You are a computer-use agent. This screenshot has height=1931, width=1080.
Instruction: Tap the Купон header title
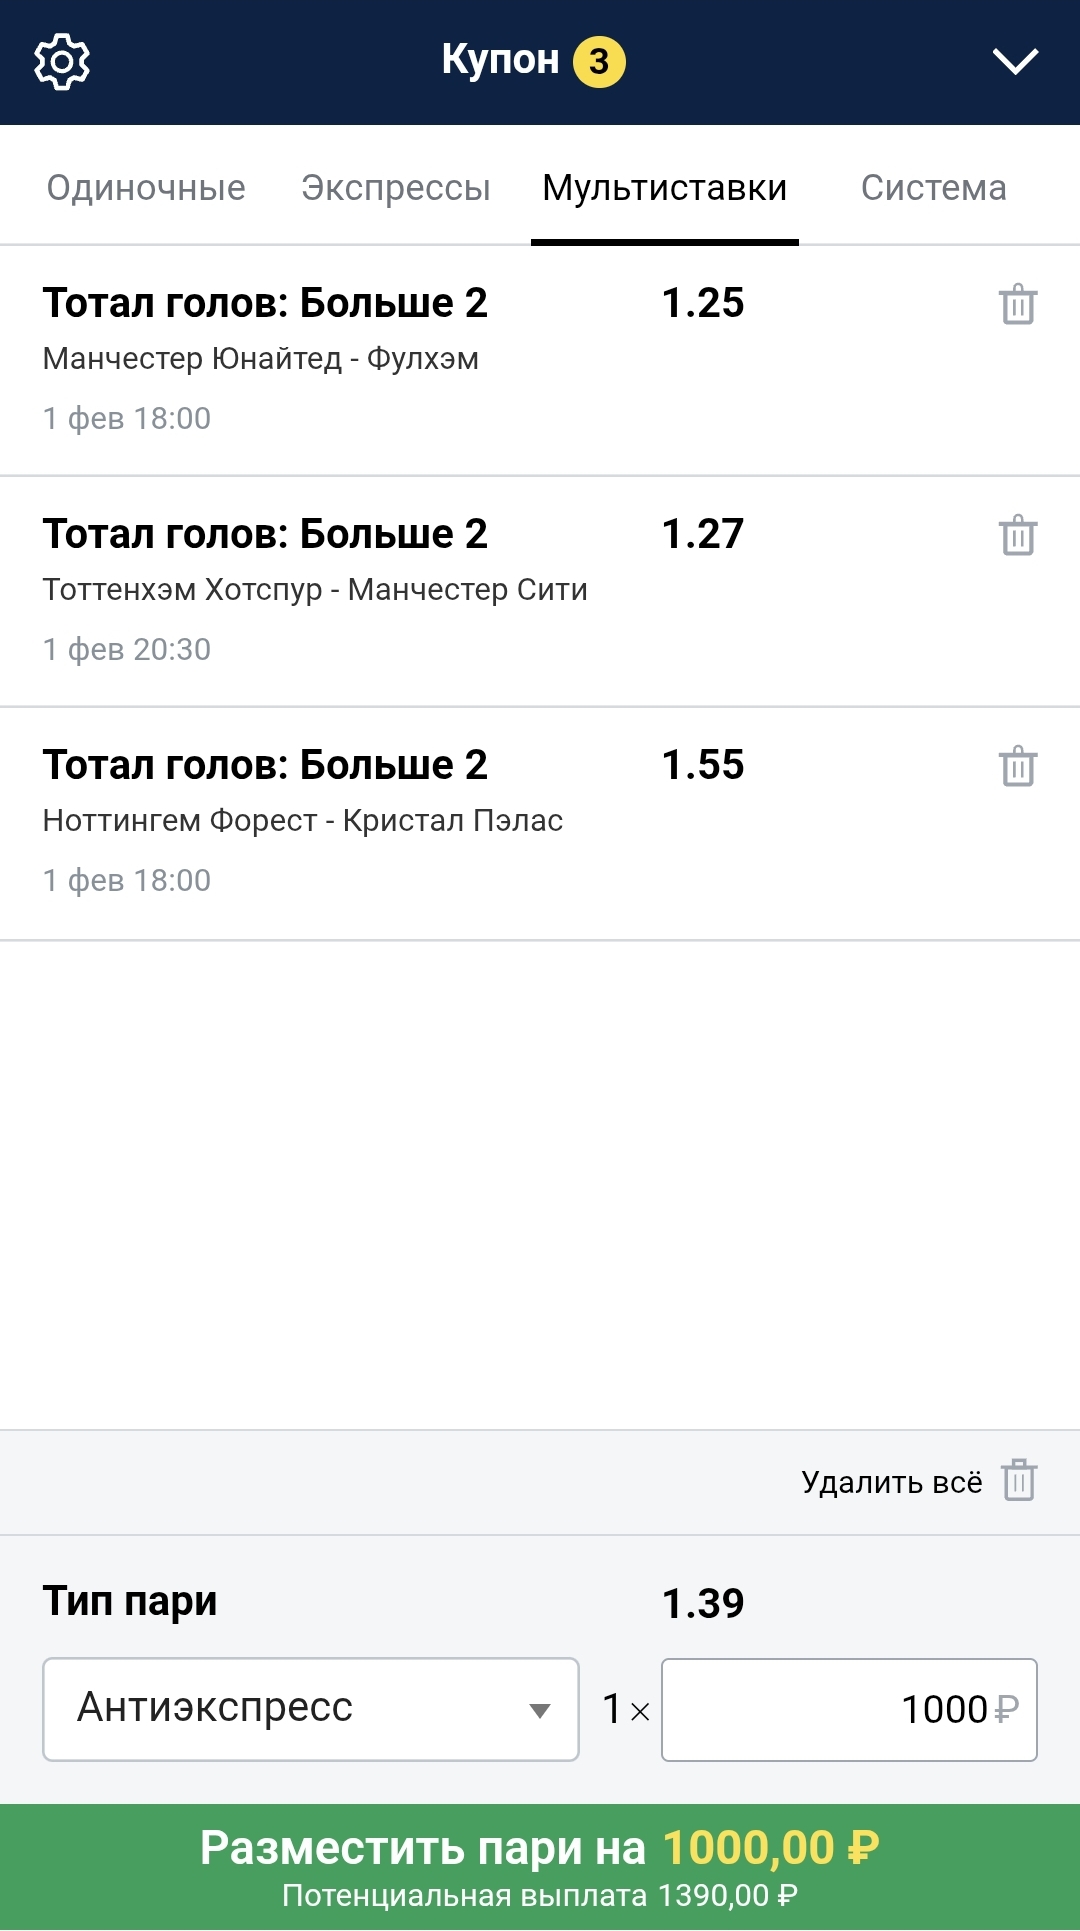500,60
